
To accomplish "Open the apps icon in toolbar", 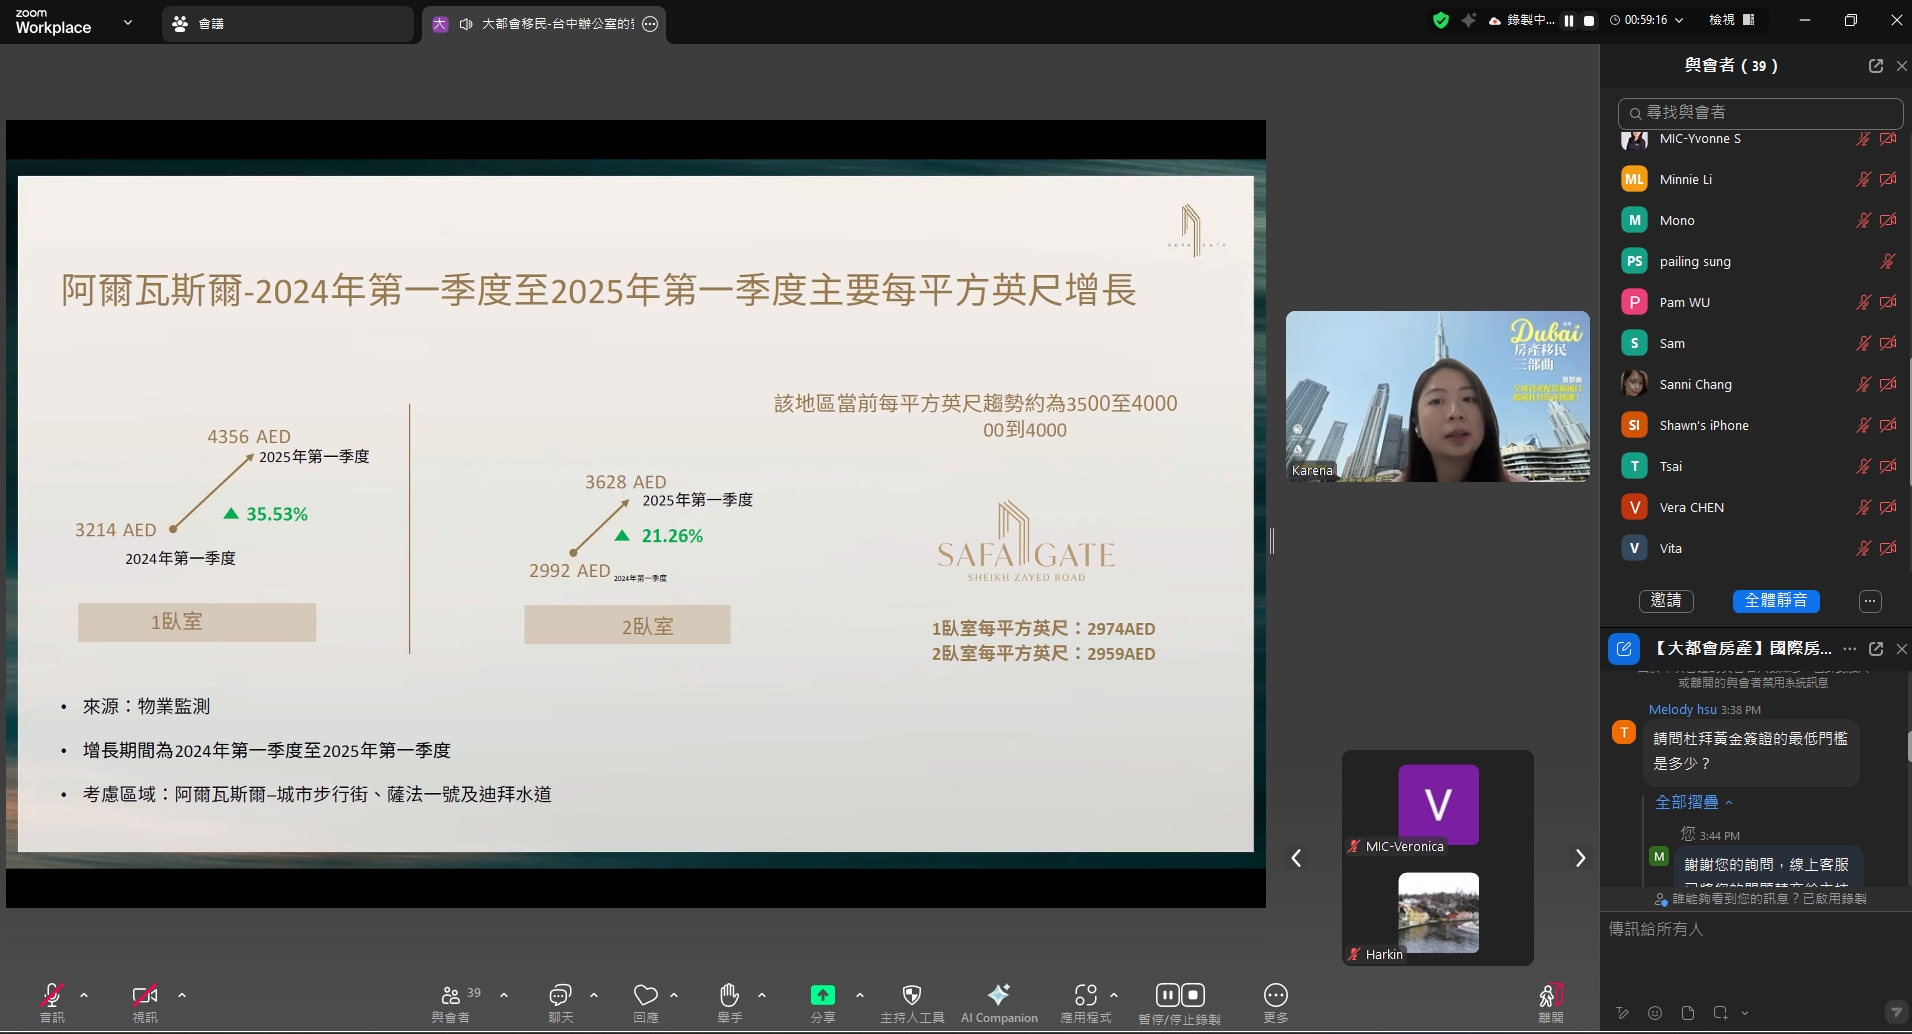I will tap(1085, 995).
